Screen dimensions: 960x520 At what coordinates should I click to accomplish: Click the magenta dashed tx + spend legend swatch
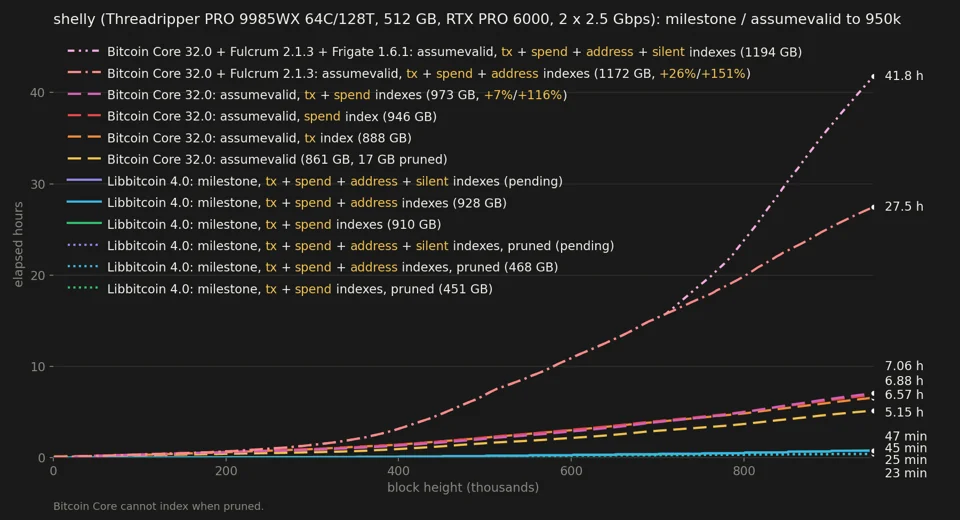84,95
